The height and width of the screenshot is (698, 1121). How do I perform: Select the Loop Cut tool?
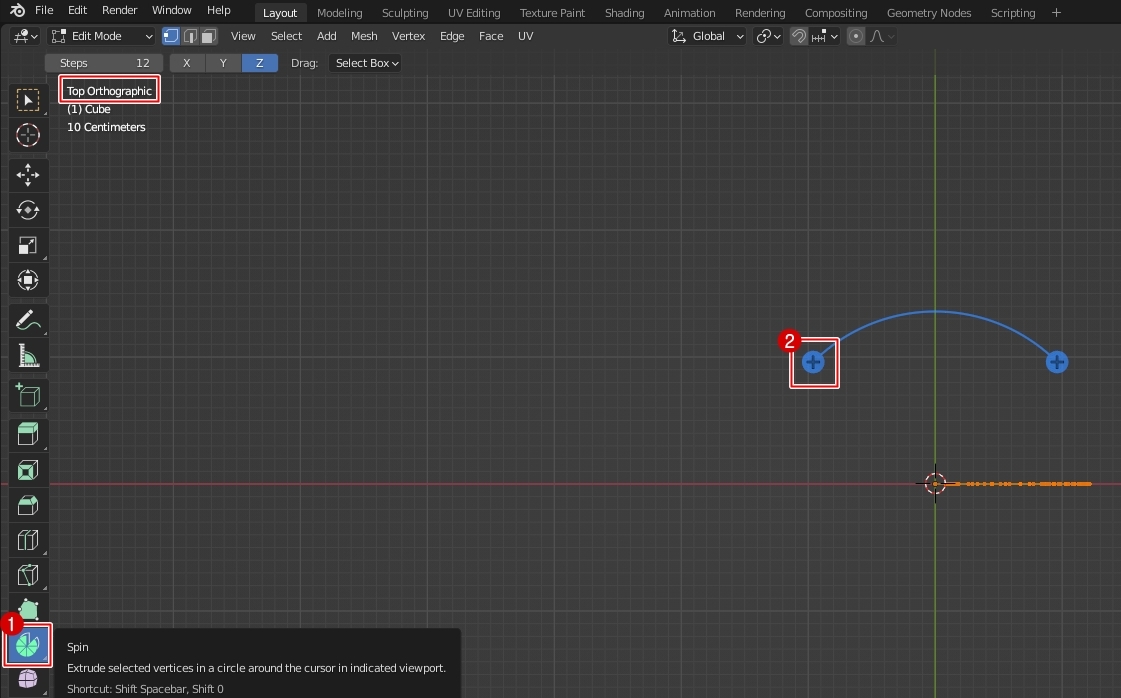point(28,540)
